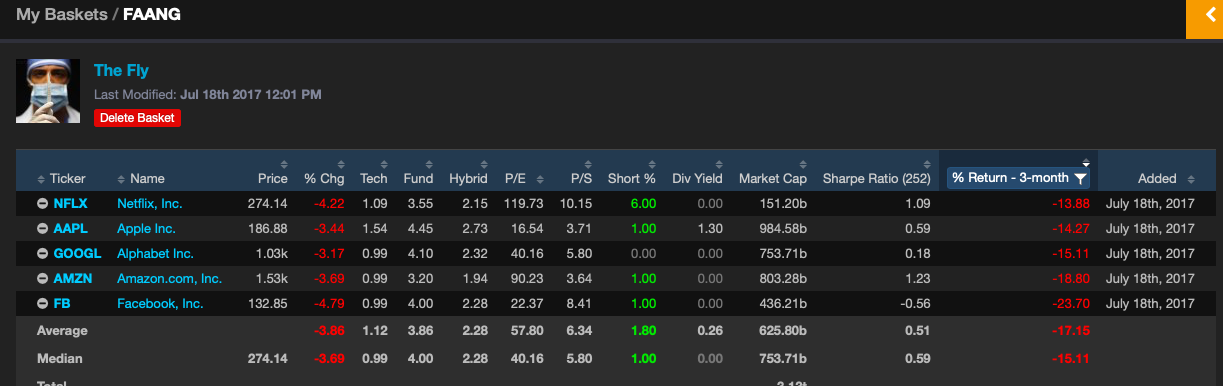Image resolution: width=1223 pixels, height=386 pixels.
Task: Click the FAANG basket title
Action: tap(152, 15)
